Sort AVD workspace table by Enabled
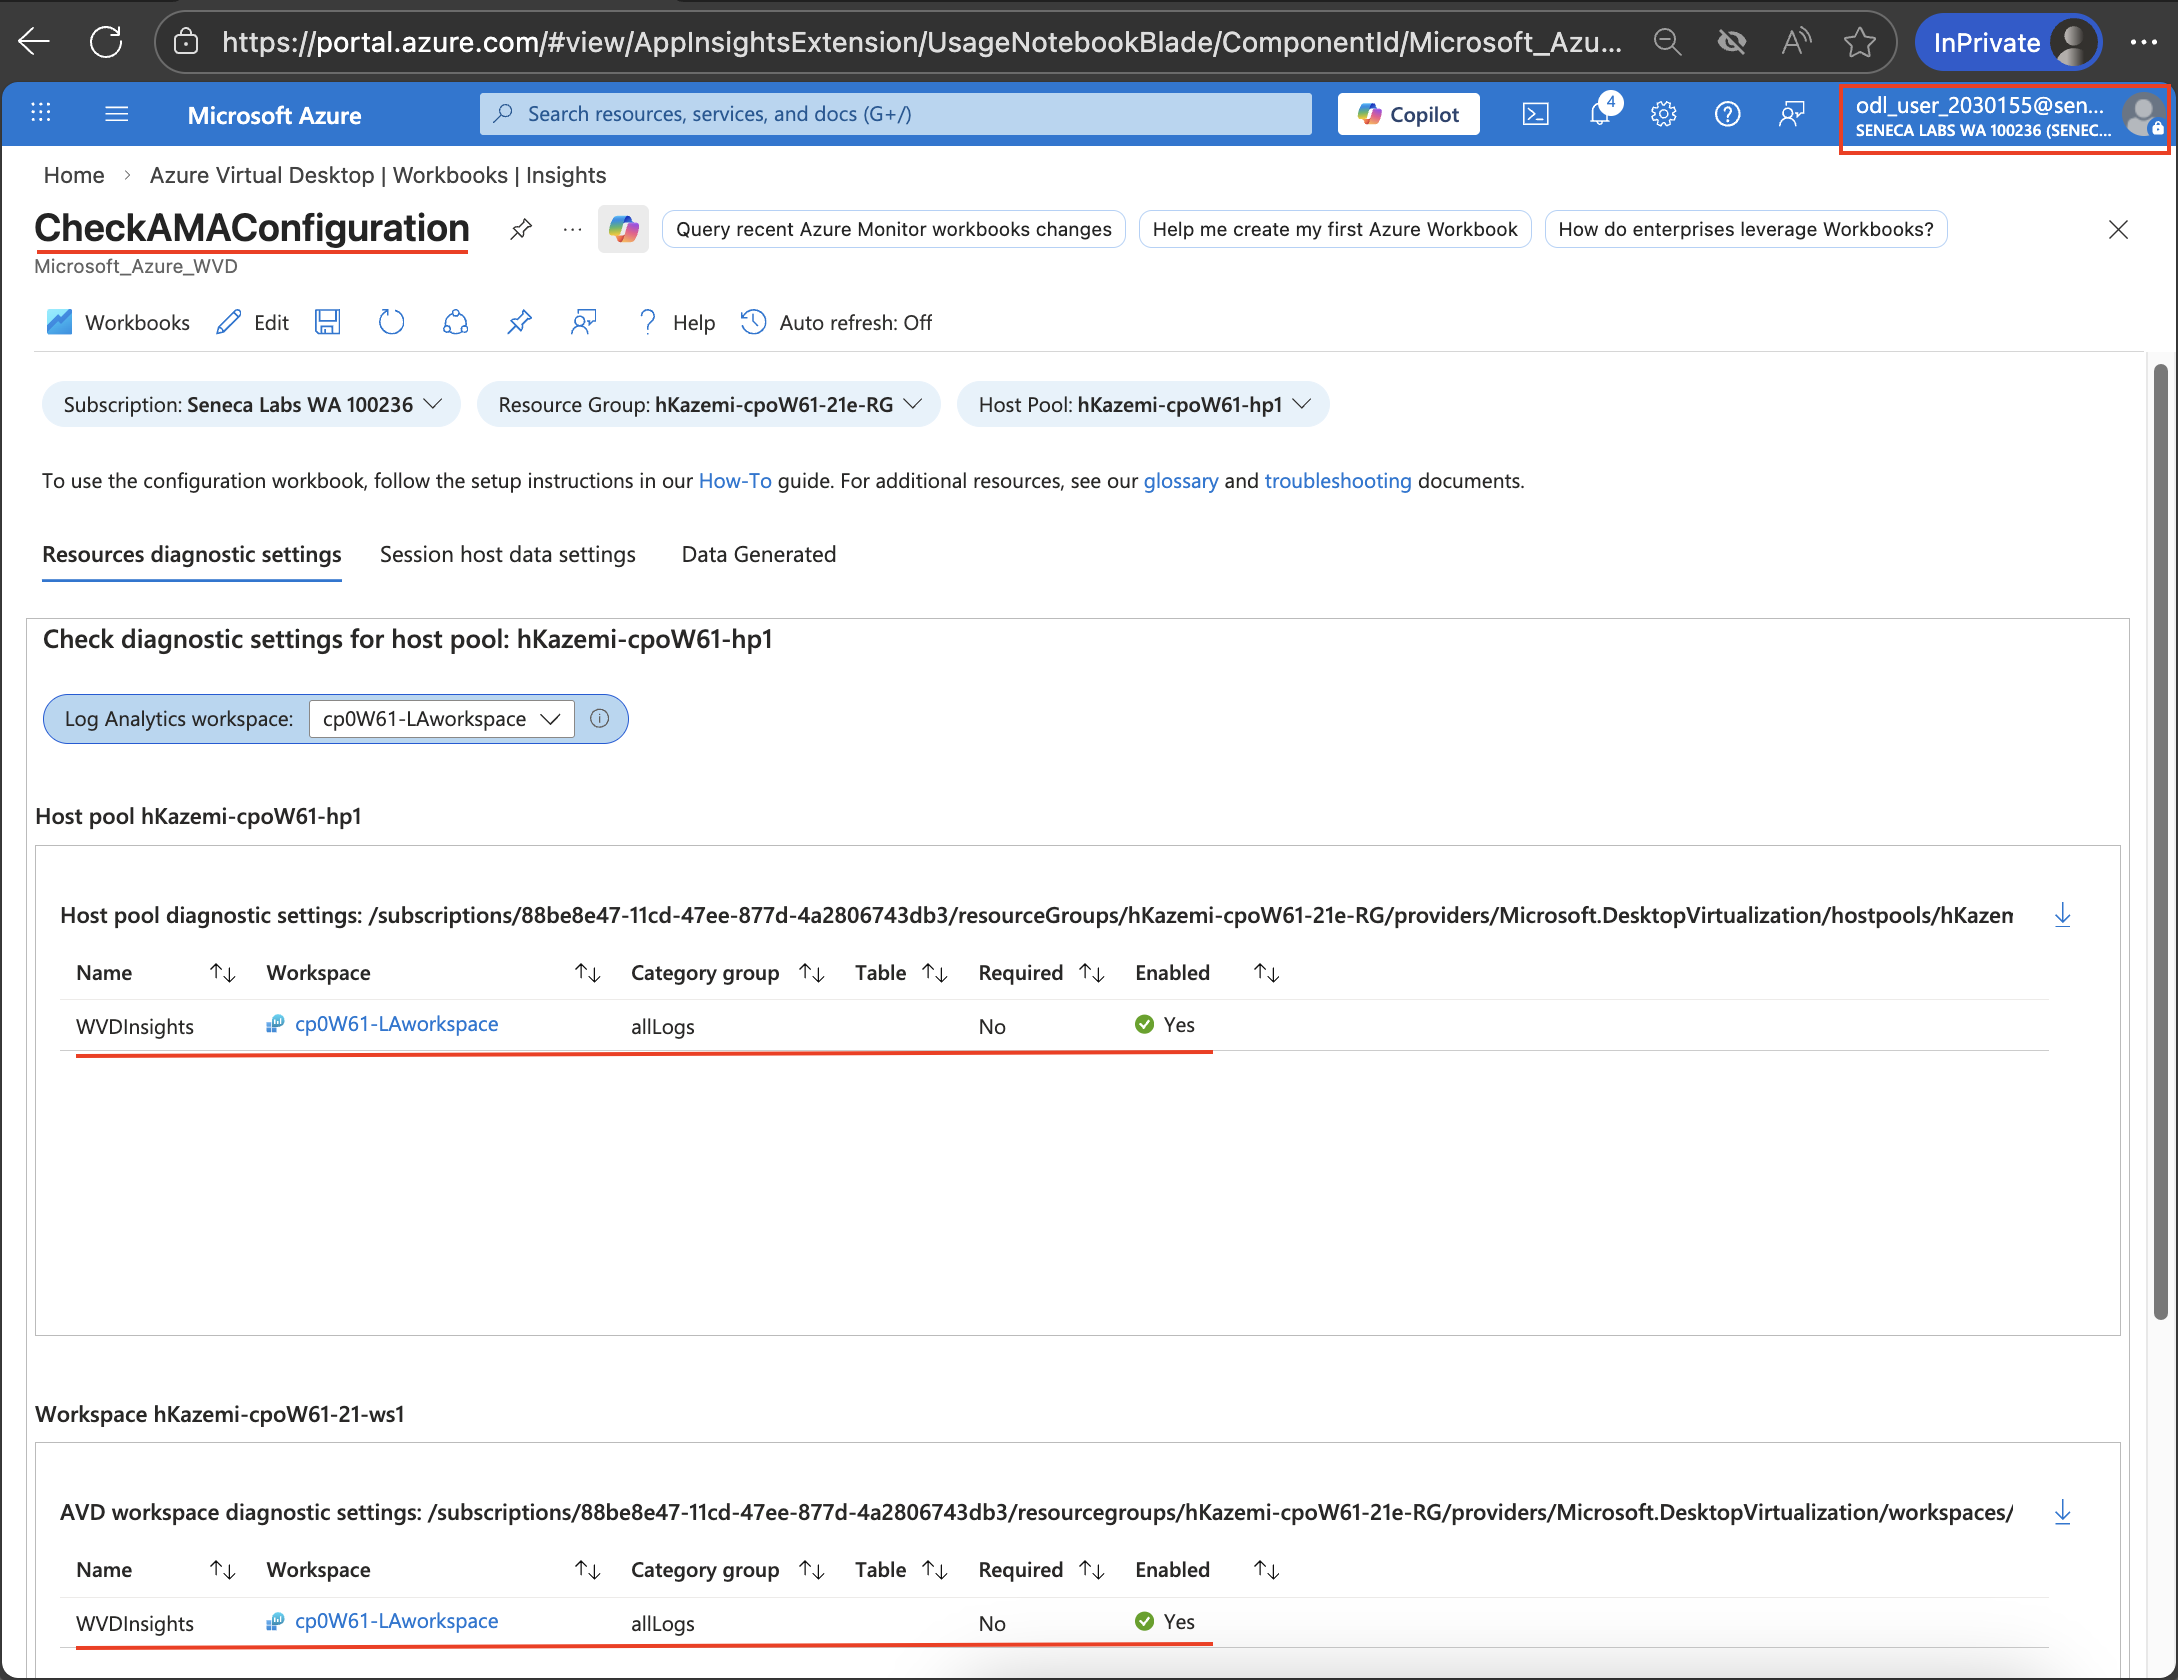 [x=1267, y=1570]
